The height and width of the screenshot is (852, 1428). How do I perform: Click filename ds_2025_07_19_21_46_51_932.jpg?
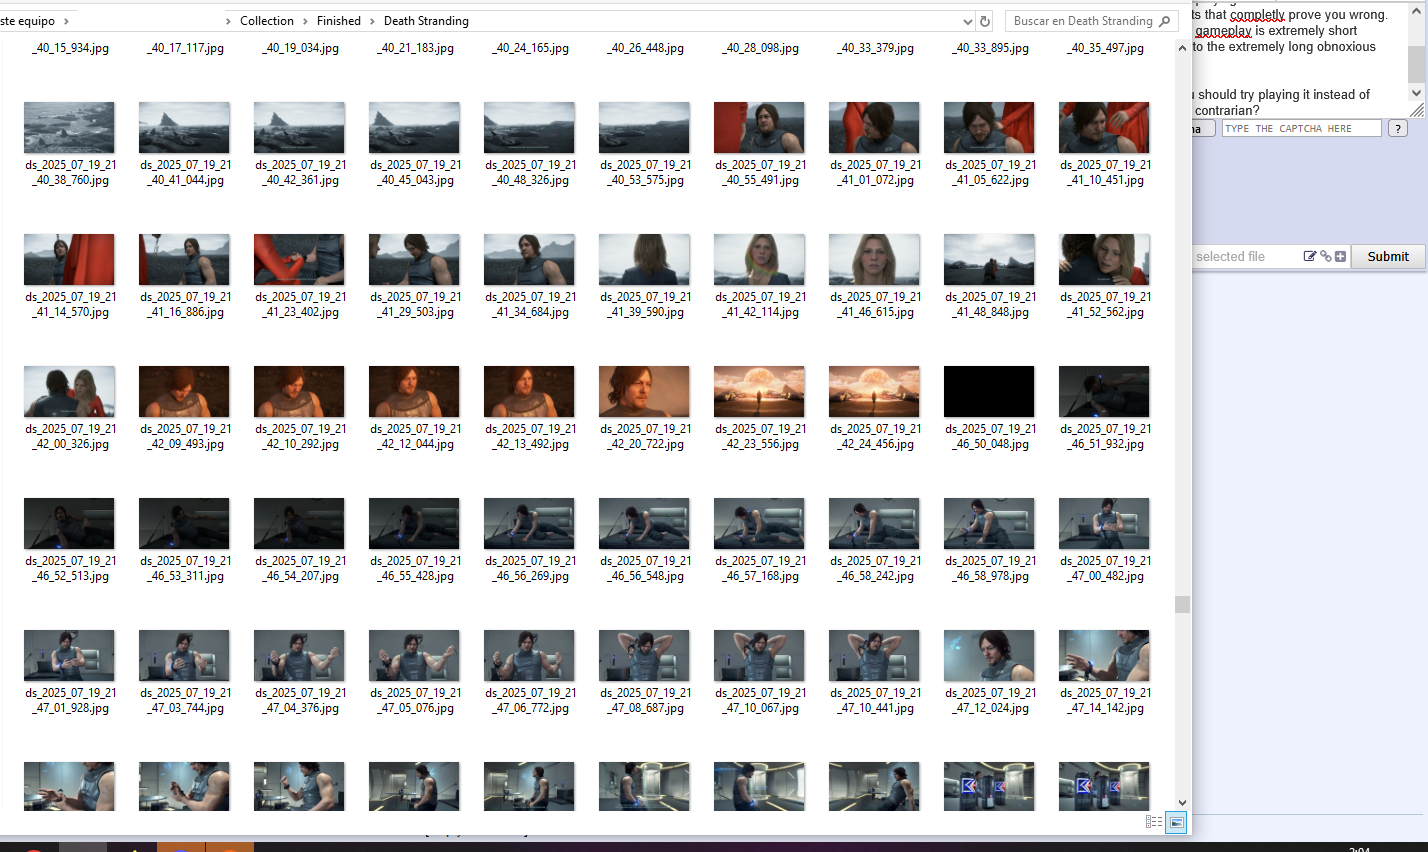[1104, 437]
